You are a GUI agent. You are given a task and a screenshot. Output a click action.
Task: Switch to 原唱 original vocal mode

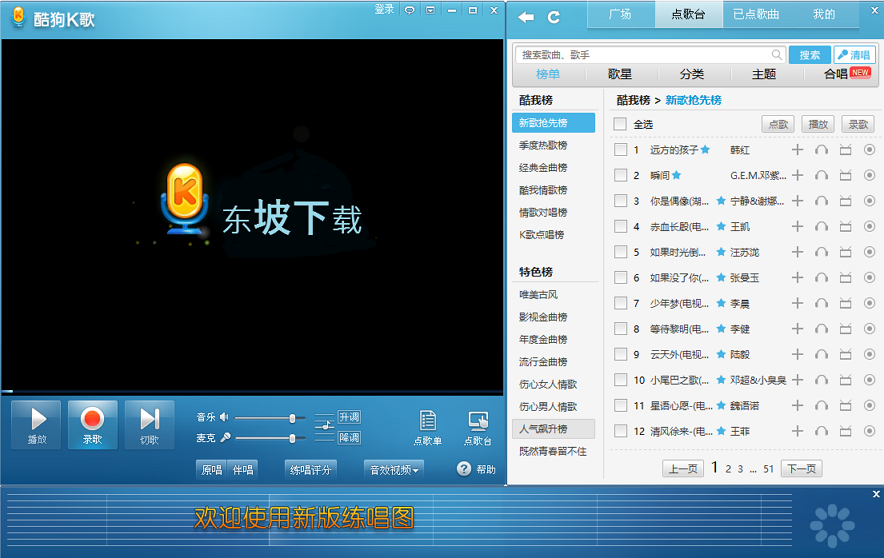pyautogui.click(x=211, y=470)
